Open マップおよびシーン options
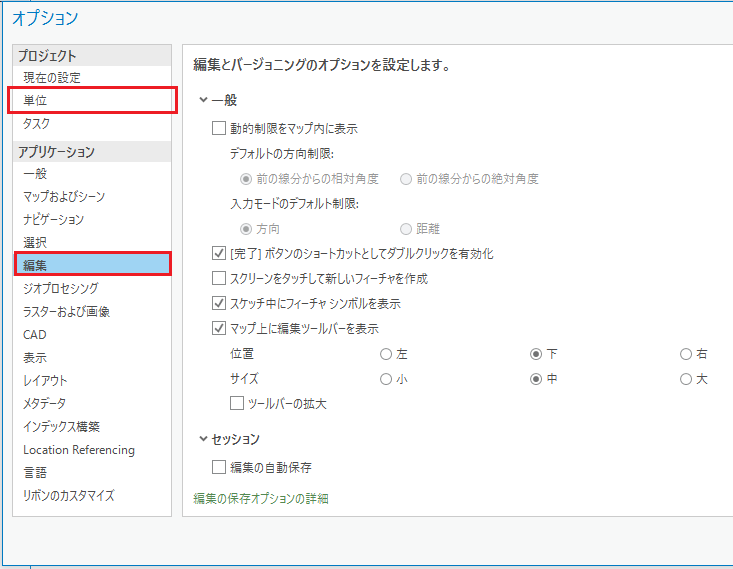 pyautogui.click(x=92, y=196)
